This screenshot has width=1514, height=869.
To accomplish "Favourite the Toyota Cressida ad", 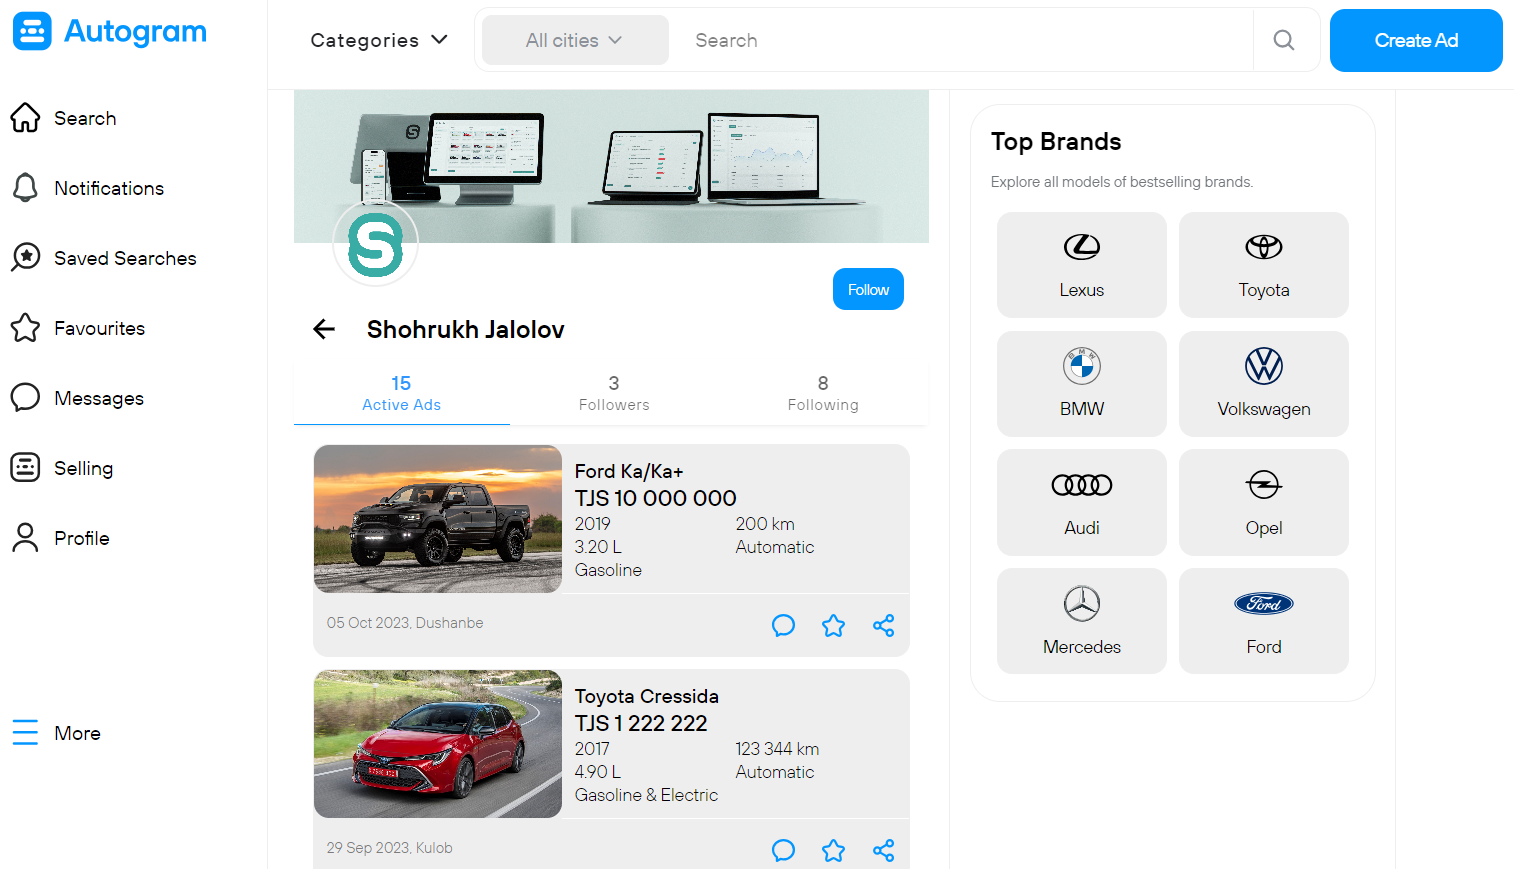I will point(833,851).
